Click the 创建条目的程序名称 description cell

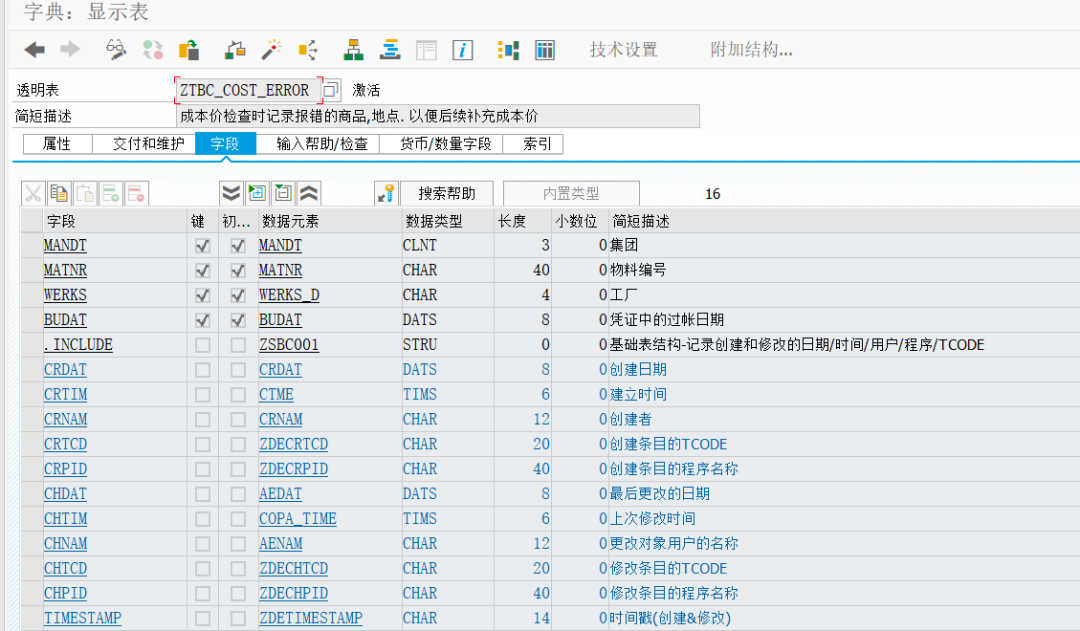(x=674, y=469)
